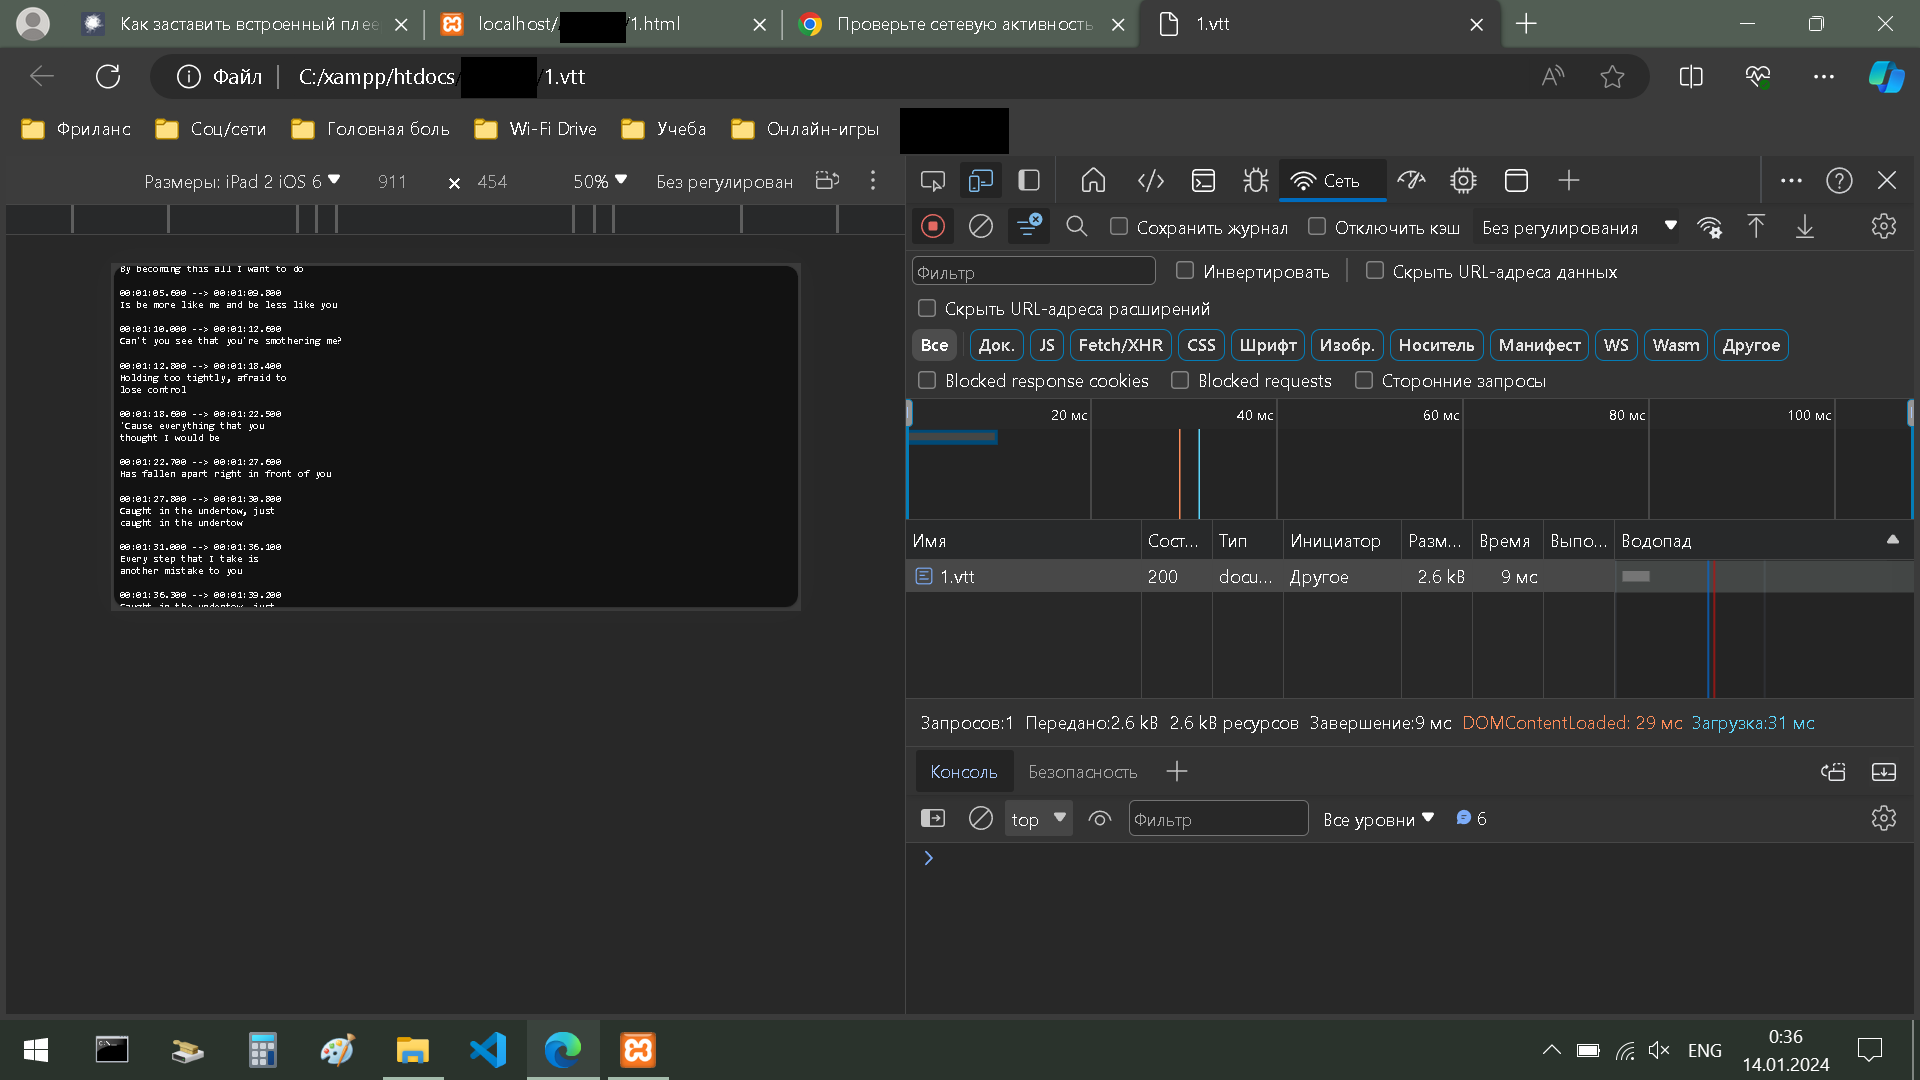The height and width of the screenshot is (1080, 1920).
Task: Add more tools with plus icon
Action: coord(1568,181)
